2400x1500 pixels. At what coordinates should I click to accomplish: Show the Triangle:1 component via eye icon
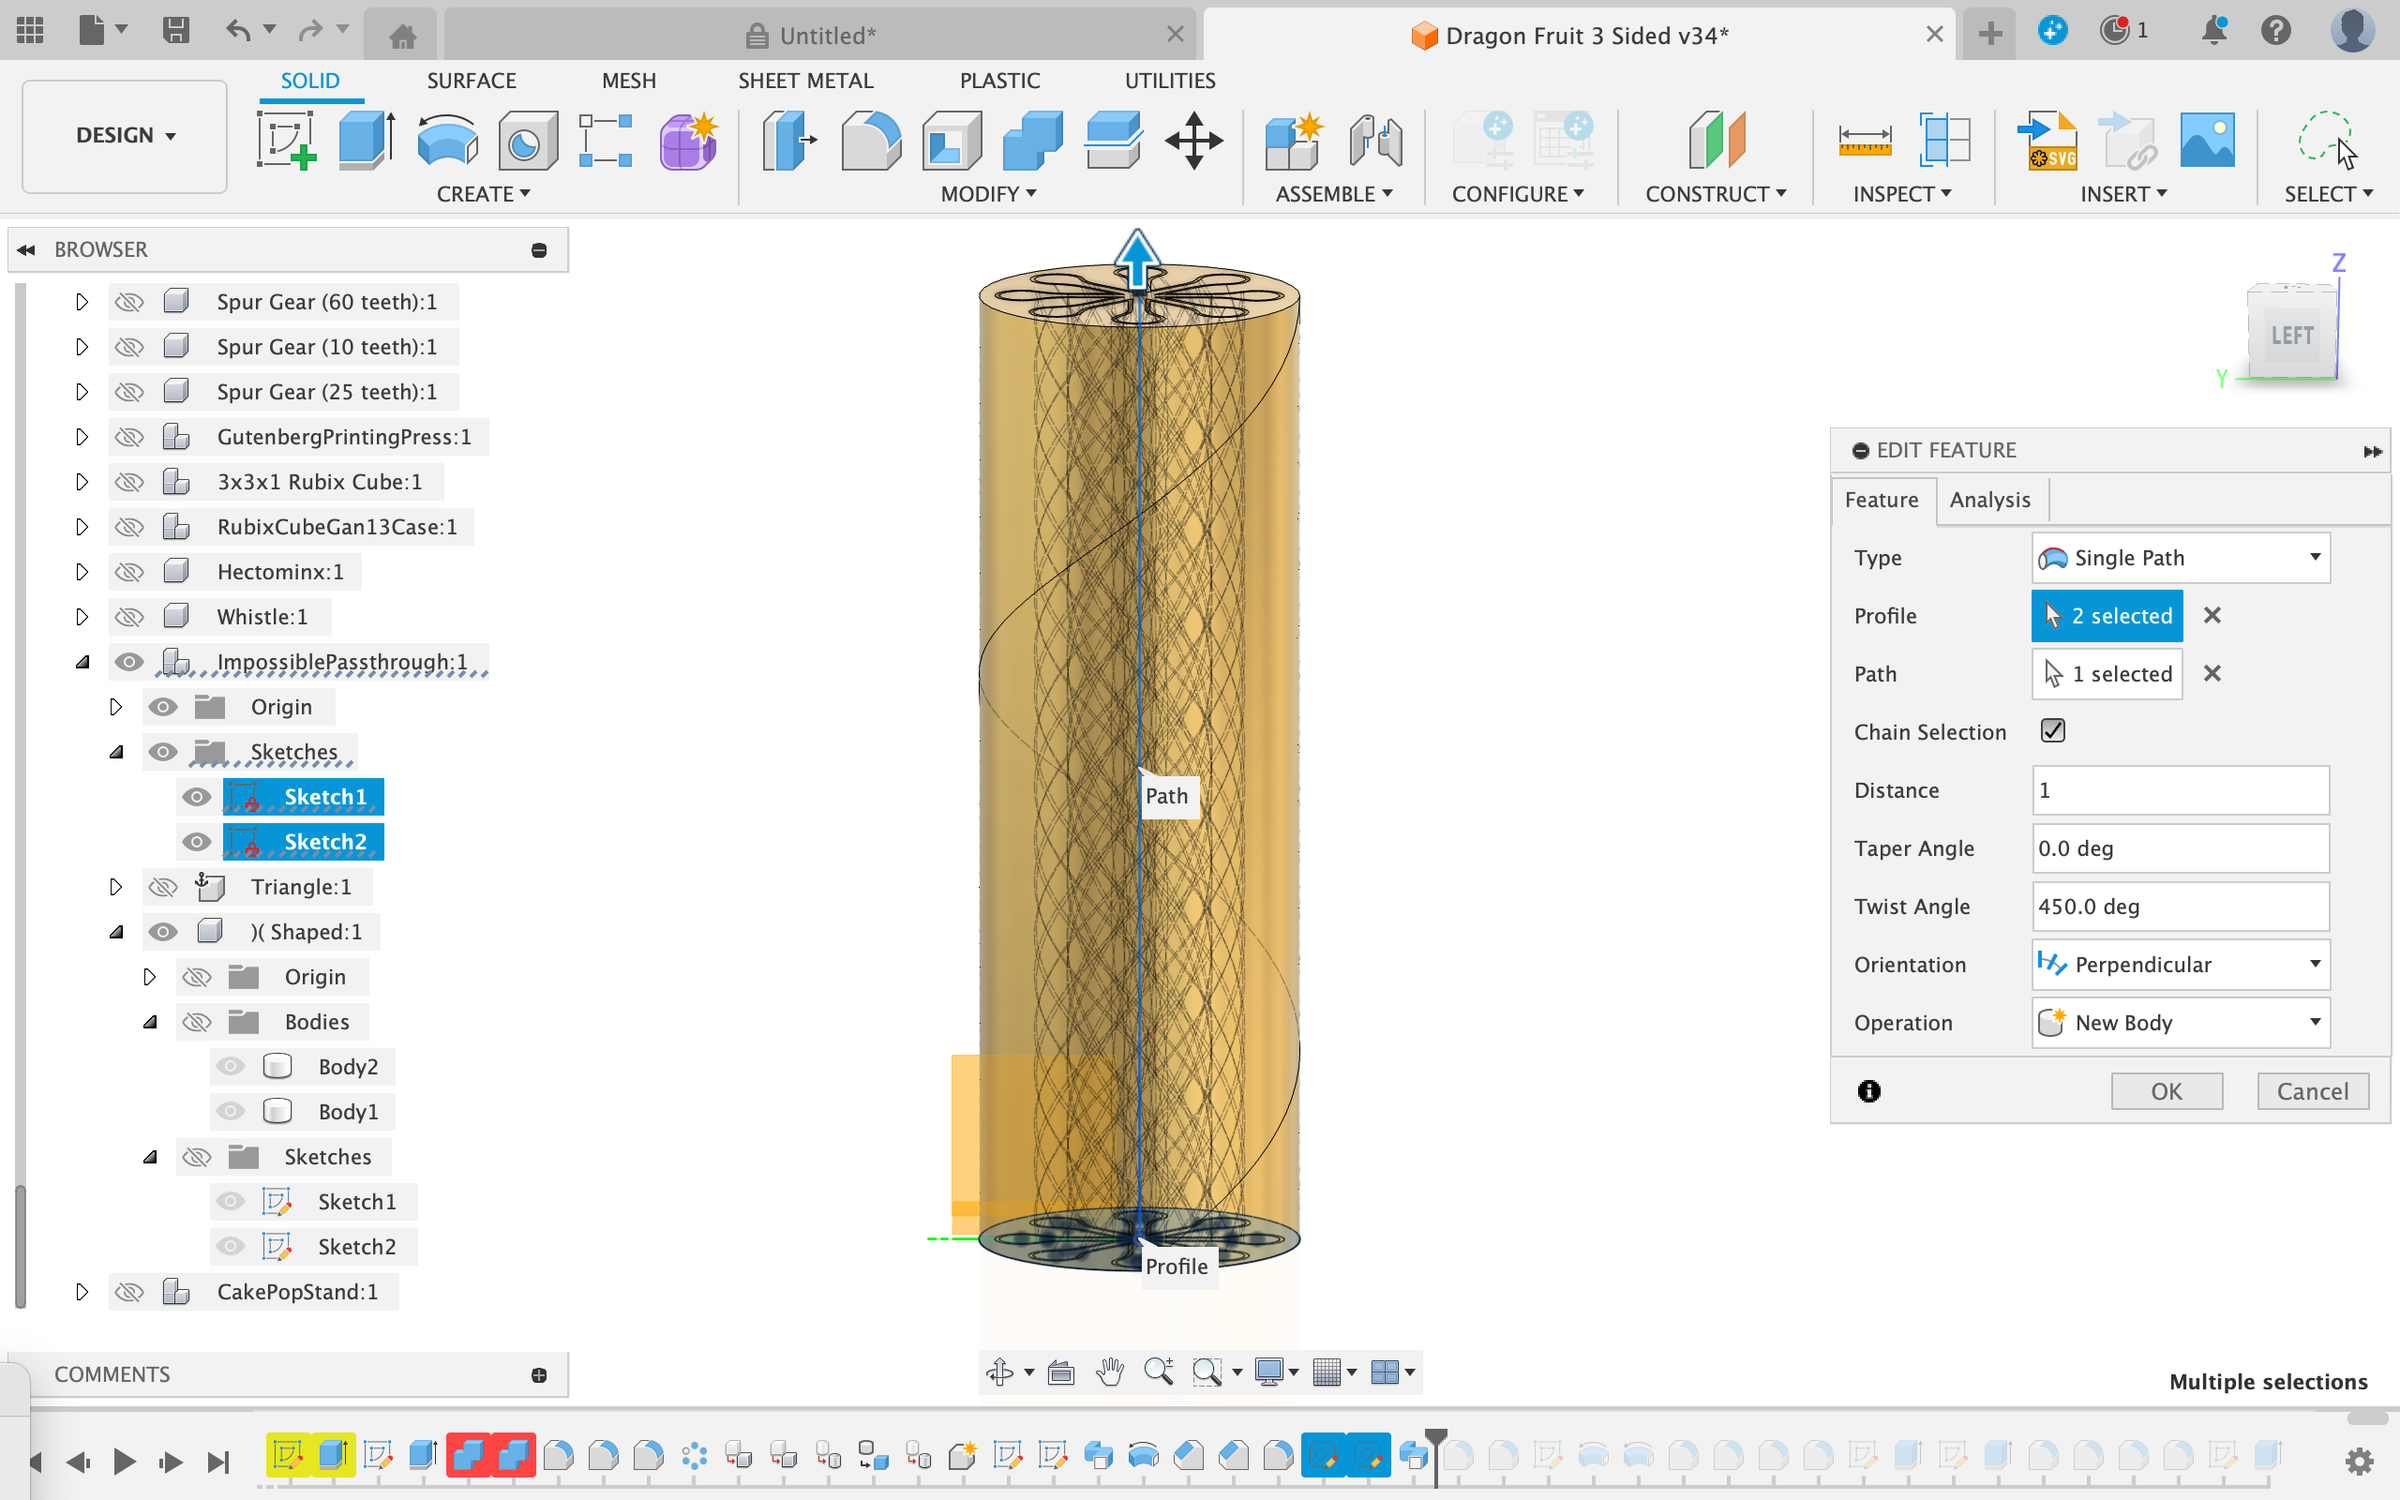coord(163,887)
